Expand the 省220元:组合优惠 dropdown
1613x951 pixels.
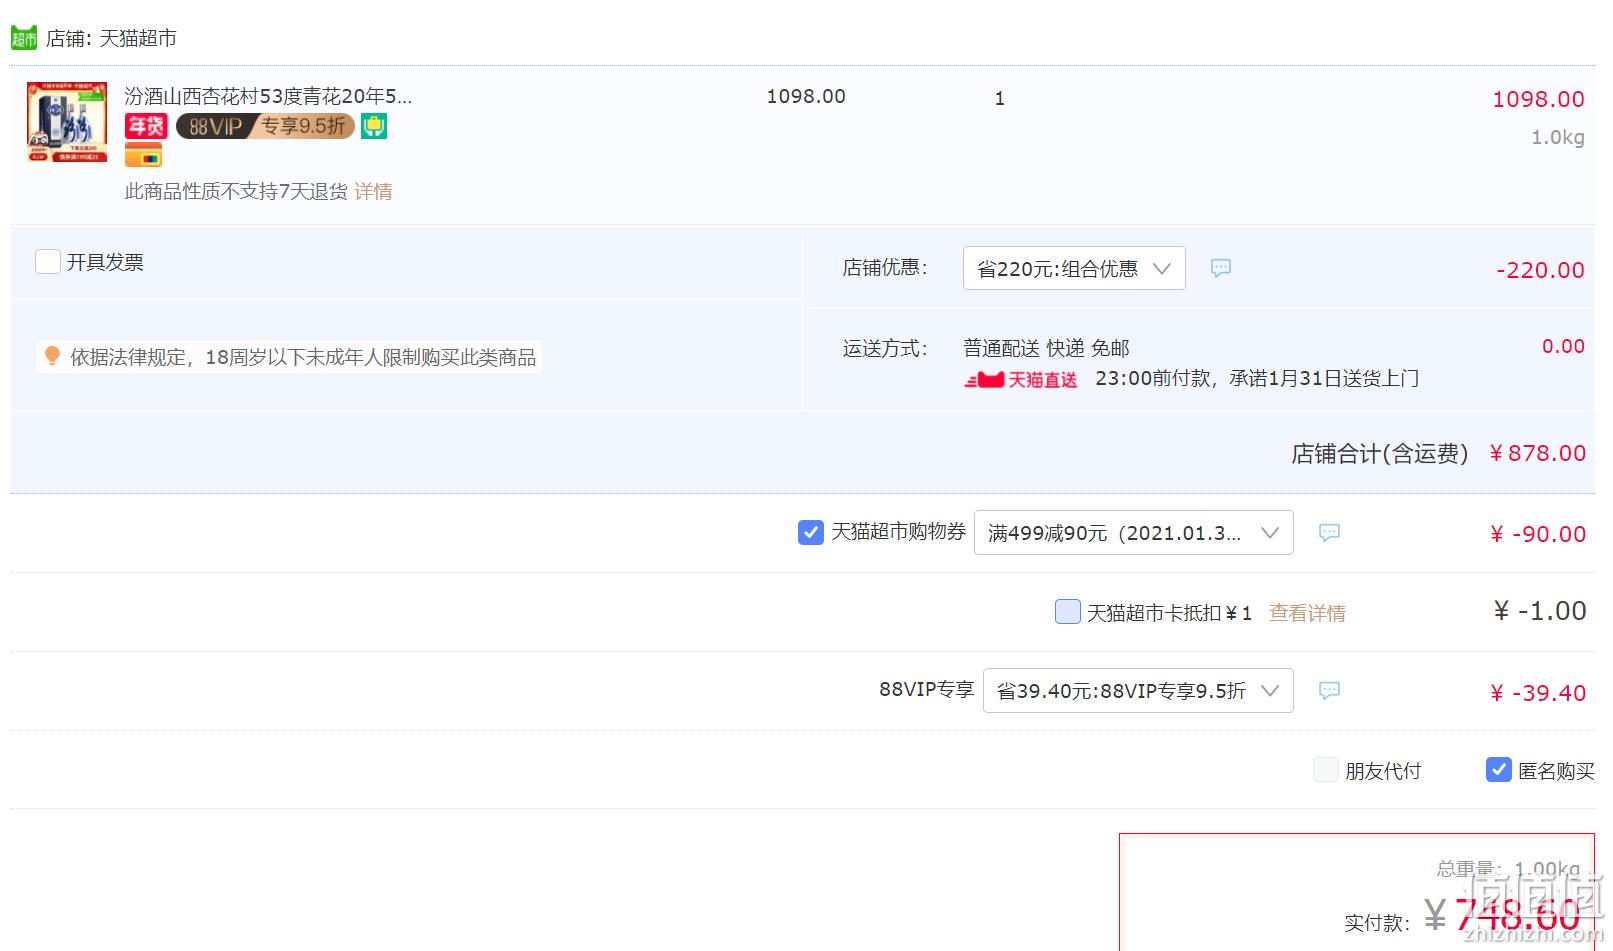pyautogui.click(x=1074, y=268)
